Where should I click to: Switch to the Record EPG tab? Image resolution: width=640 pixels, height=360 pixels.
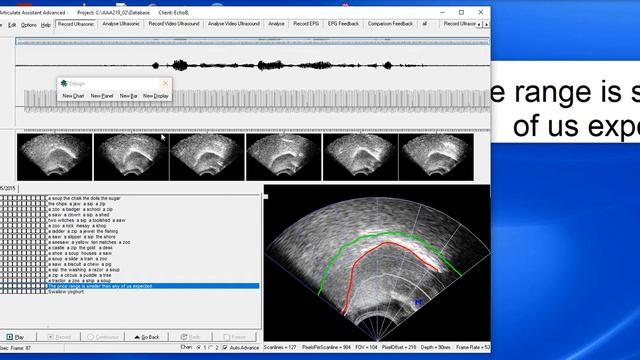point(306,24)
